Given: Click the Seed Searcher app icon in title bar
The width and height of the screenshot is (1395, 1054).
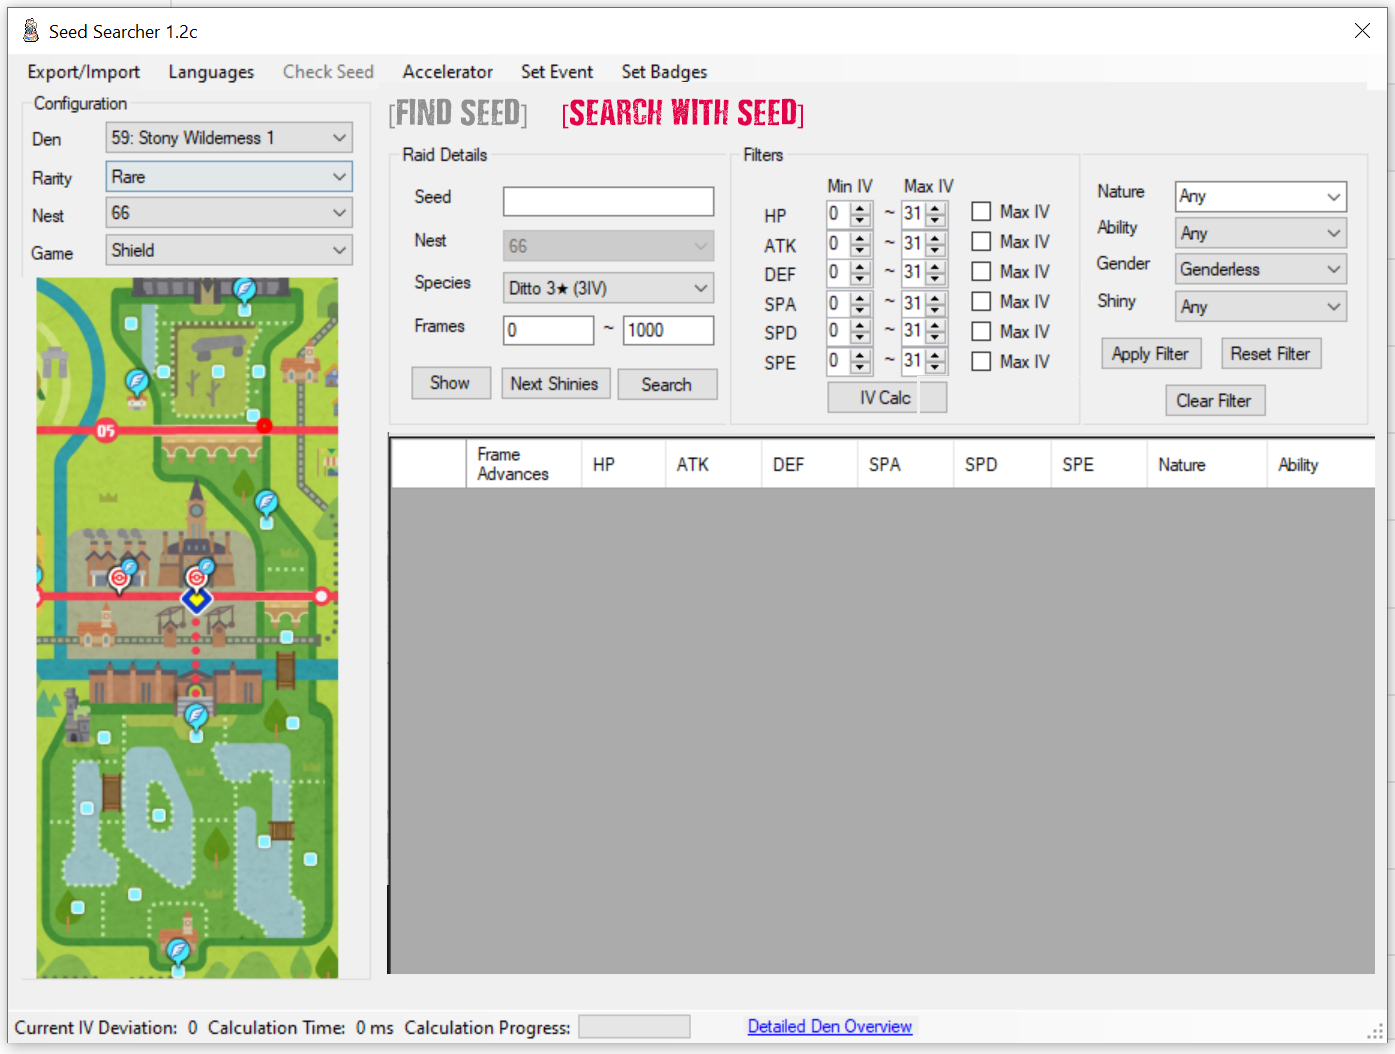Looking at the screenshot, I should (31, 31).
